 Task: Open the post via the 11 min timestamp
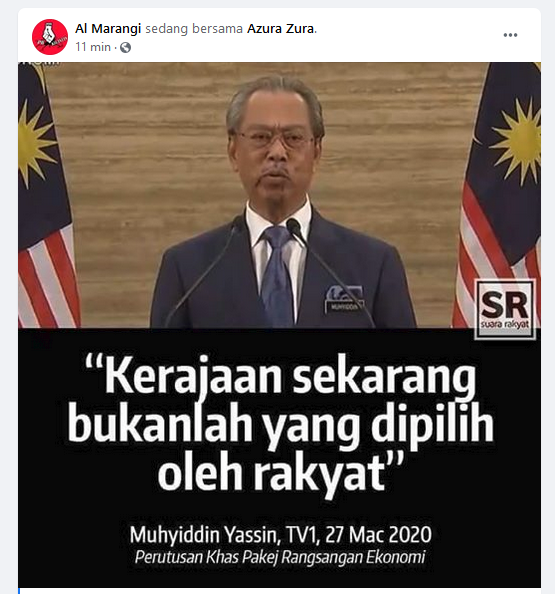click(93, 47)
